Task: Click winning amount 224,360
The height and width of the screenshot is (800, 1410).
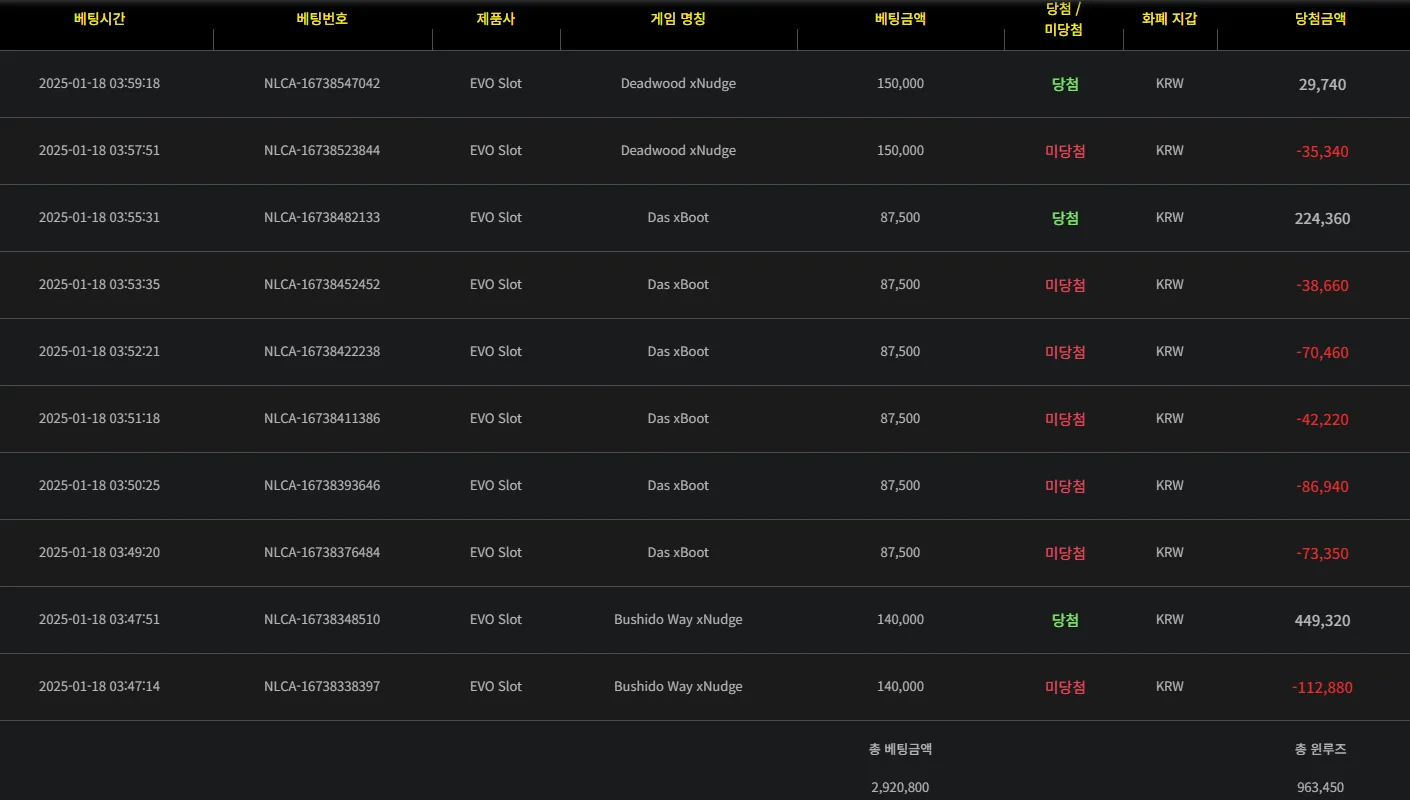Action: [x=1322, y=219]
